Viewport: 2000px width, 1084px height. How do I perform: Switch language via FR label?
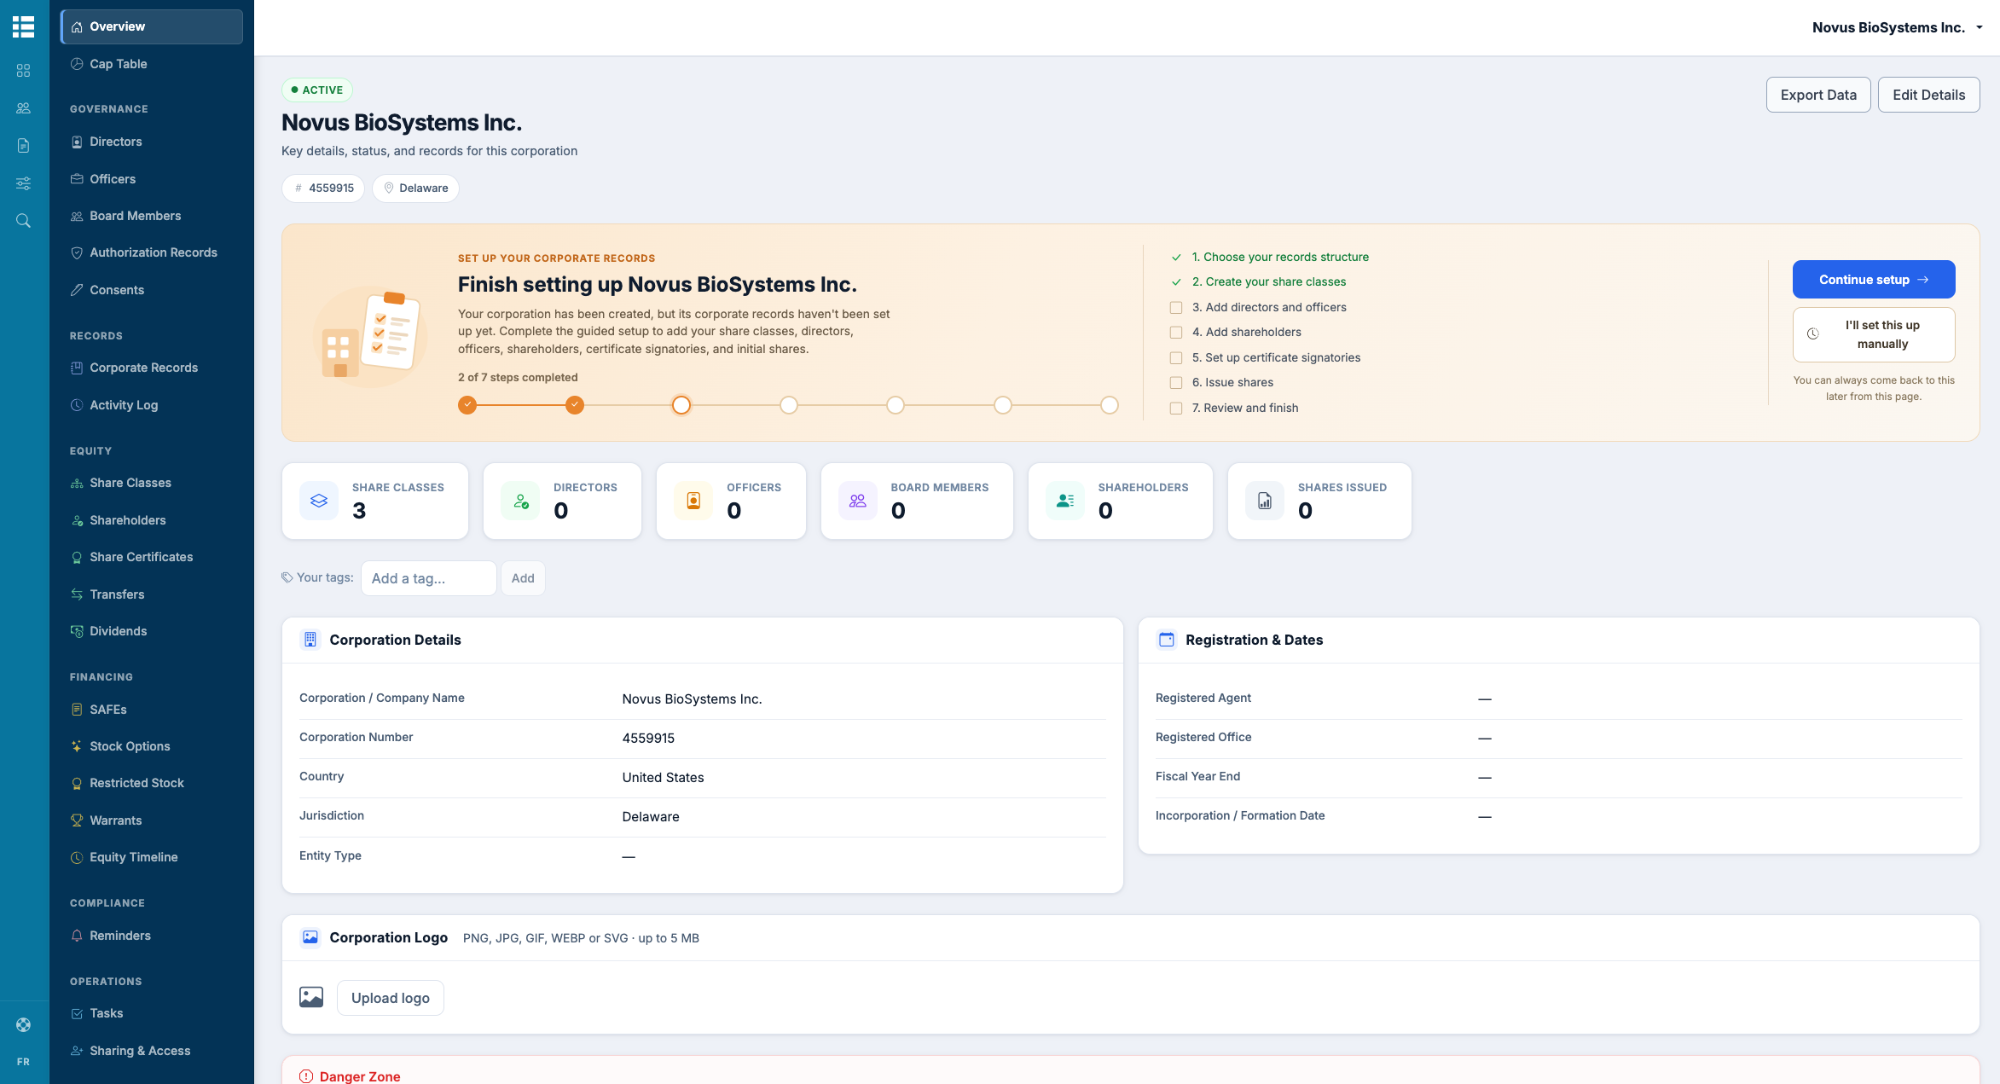23,1062
